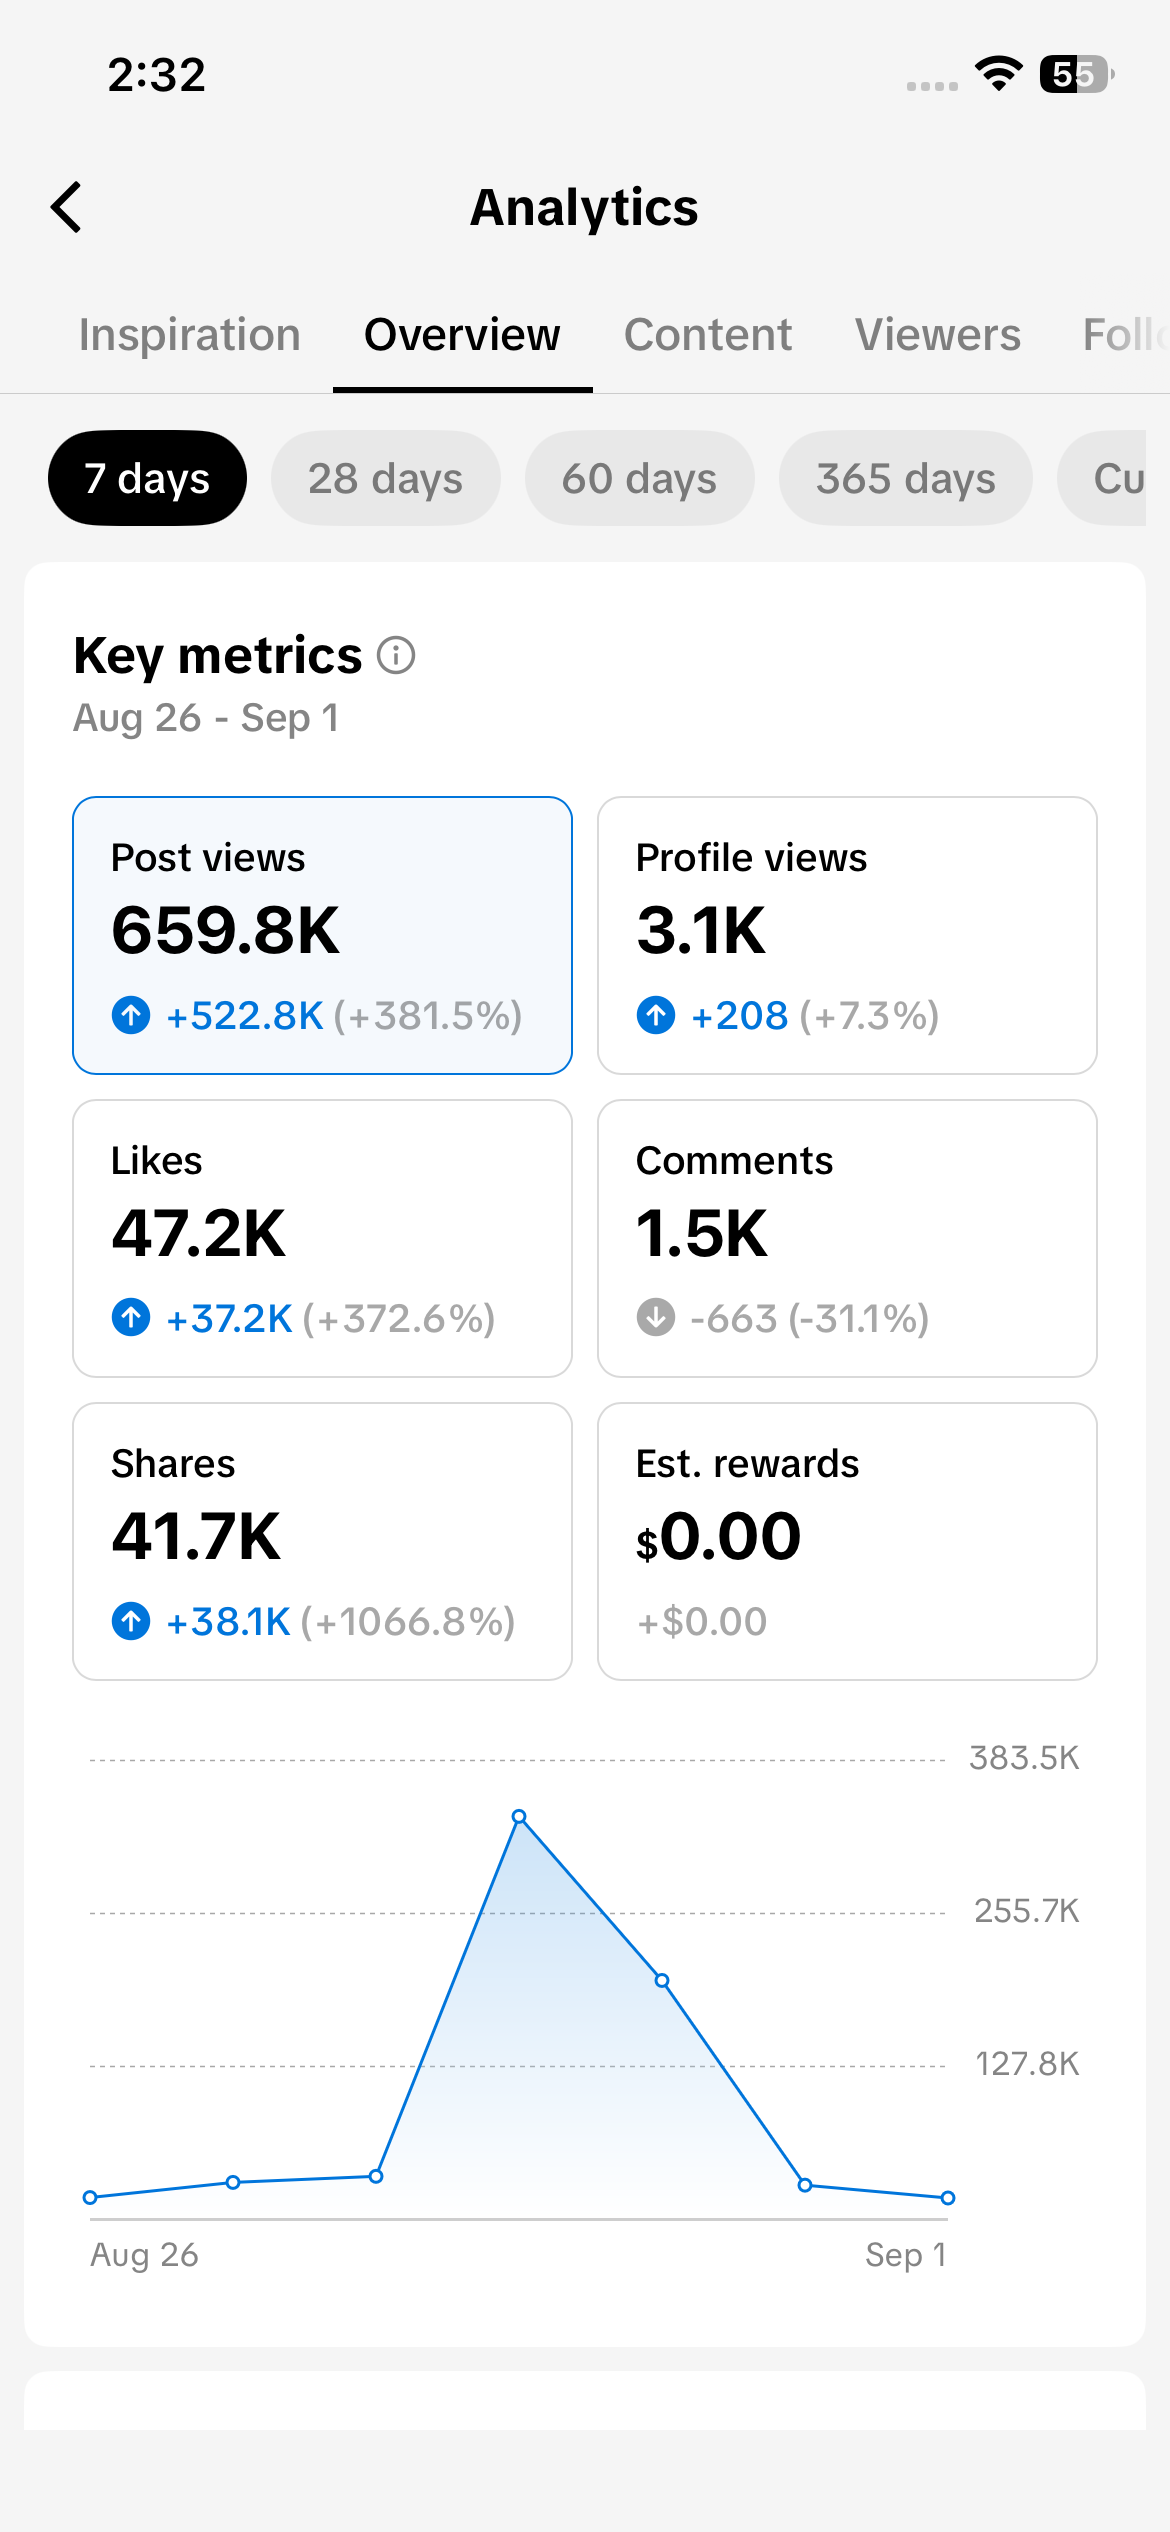
Task: Tap Shares up-arrow trend icon
Action: (131, 1620)
